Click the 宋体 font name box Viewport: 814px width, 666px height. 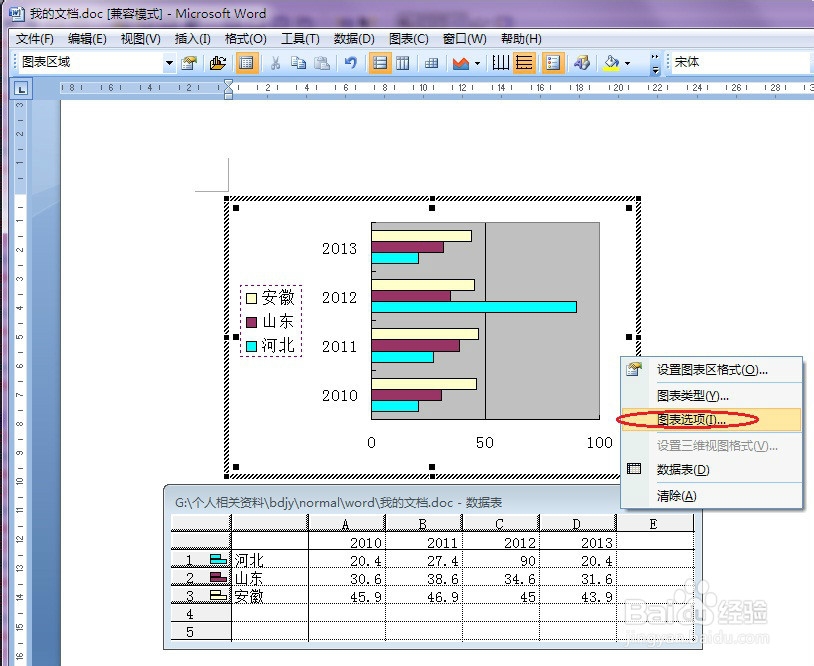coord(742,62)
